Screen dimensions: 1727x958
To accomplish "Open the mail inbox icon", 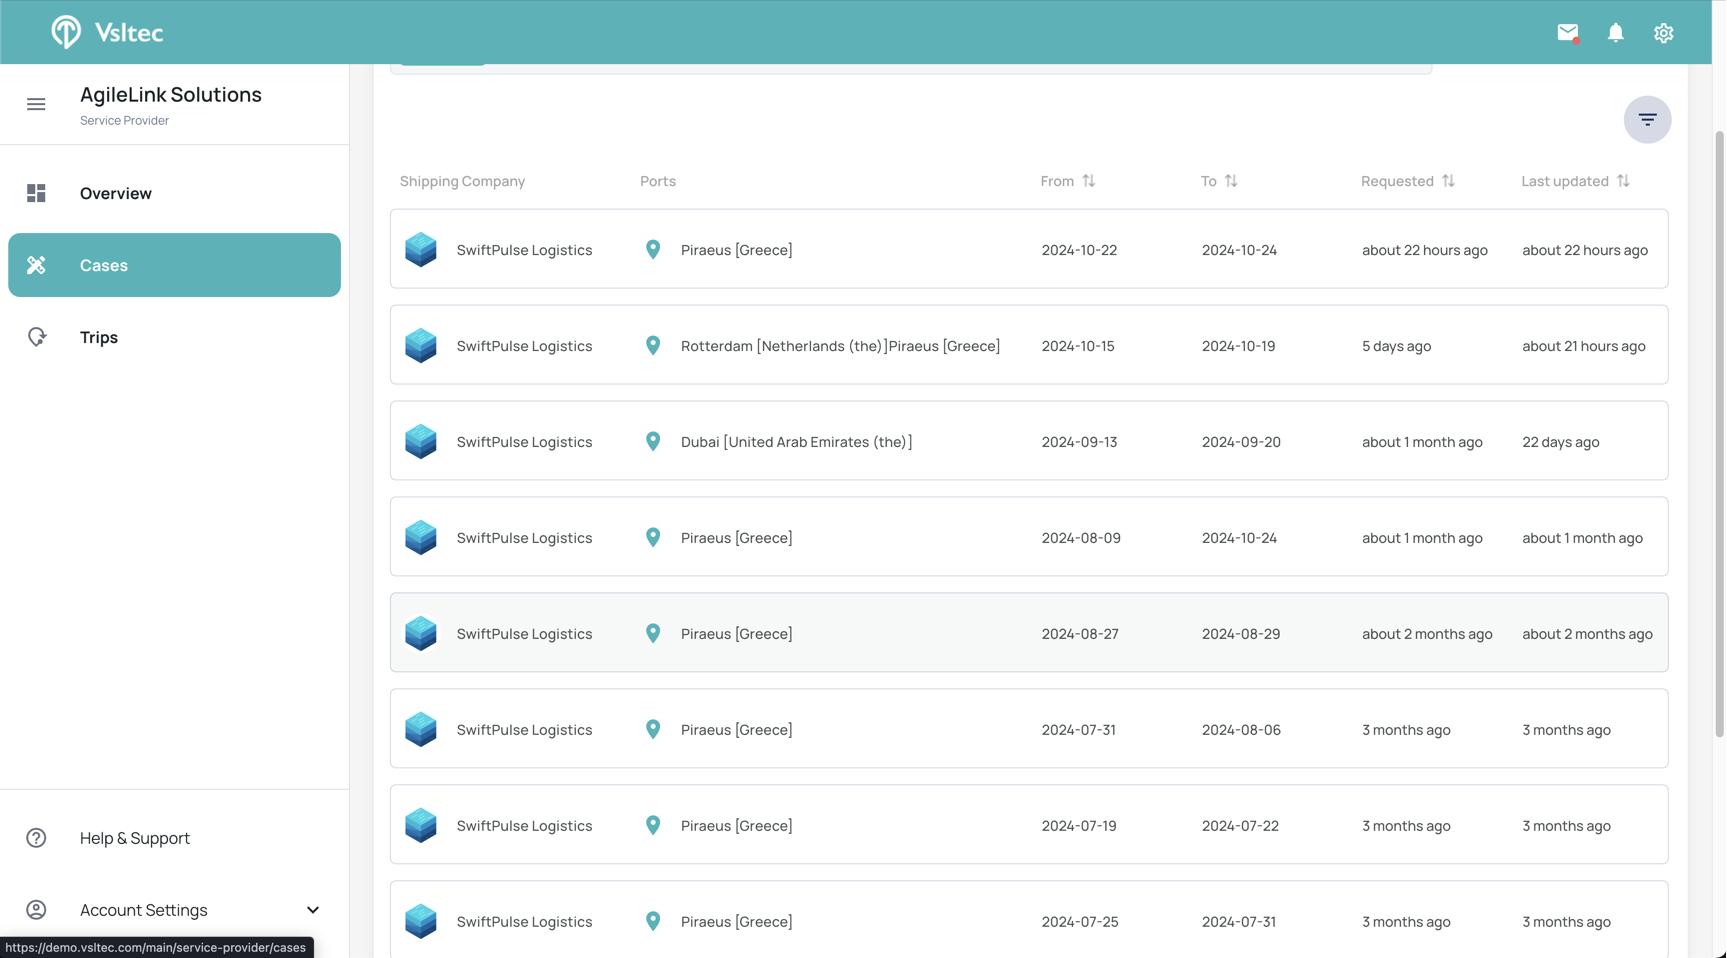I will pyautogui.click(x=1567, y=33).
